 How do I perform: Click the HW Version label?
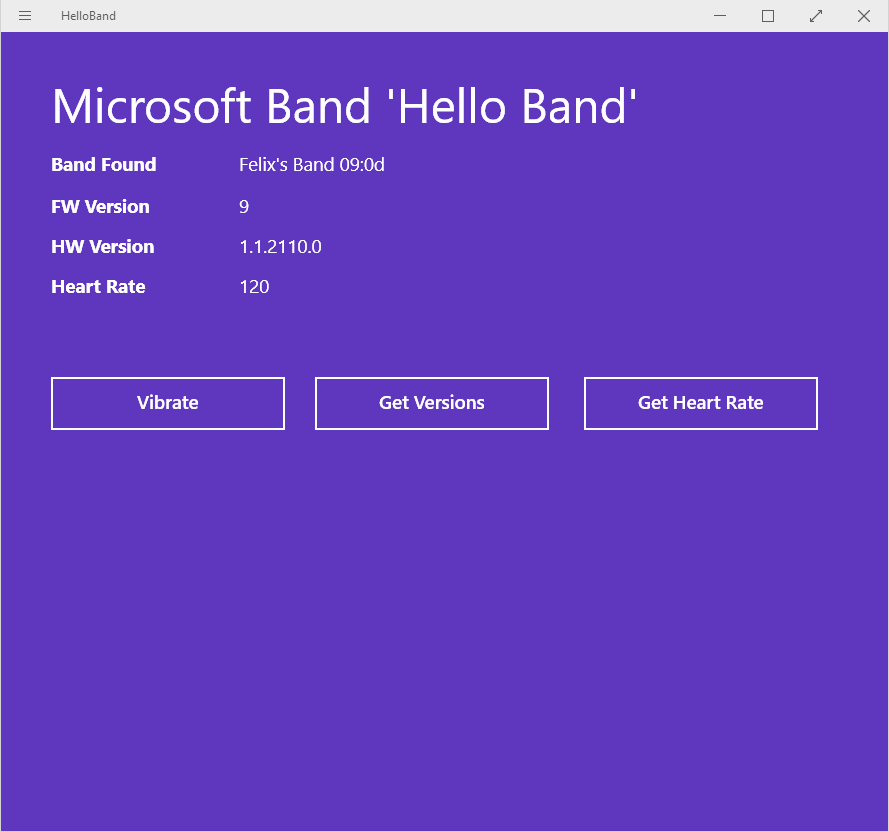click(x=103, y=247)
